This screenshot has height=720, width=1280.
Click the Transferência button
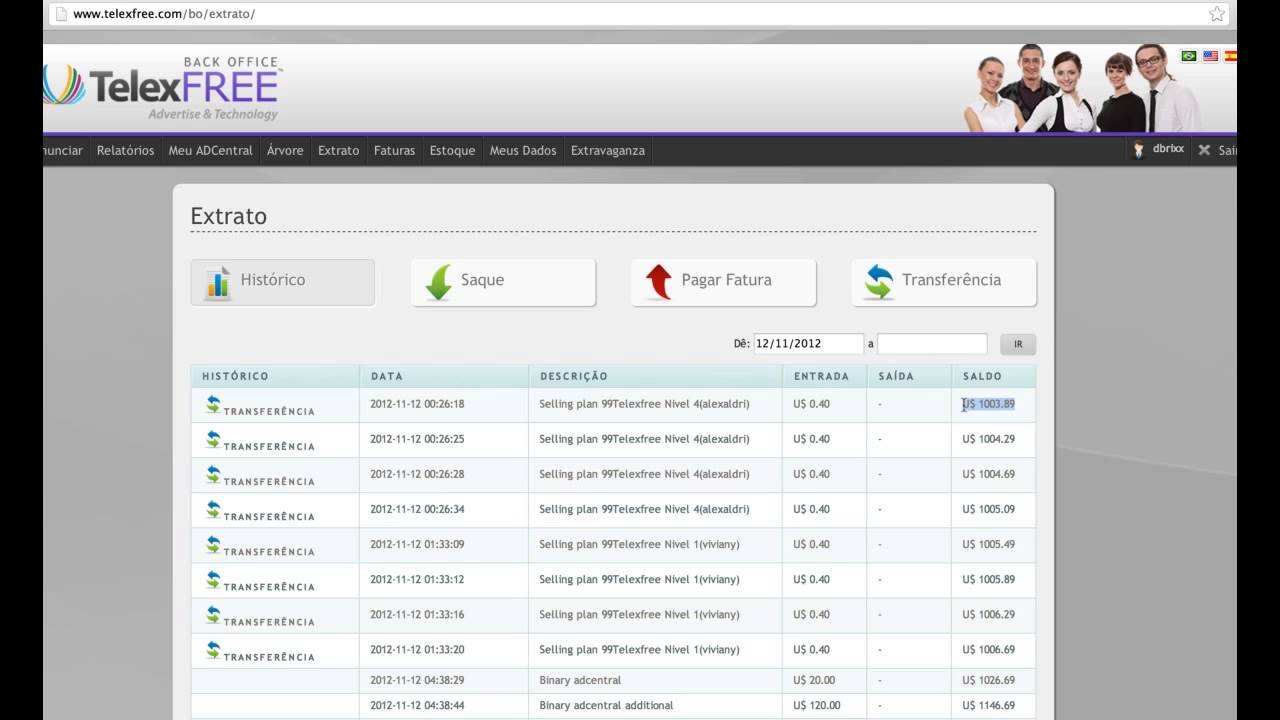pyautogui.click(x=944, y=282)
